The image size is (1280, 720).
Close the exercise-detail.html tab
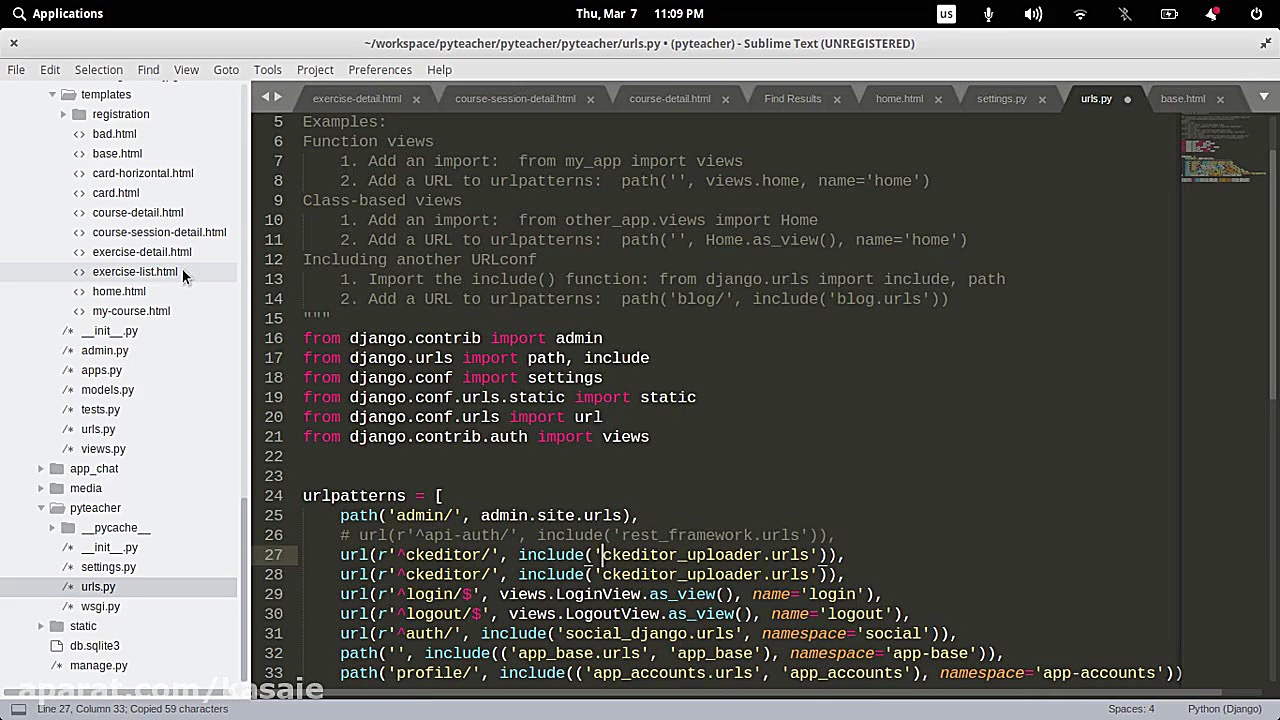pos(416,99)
